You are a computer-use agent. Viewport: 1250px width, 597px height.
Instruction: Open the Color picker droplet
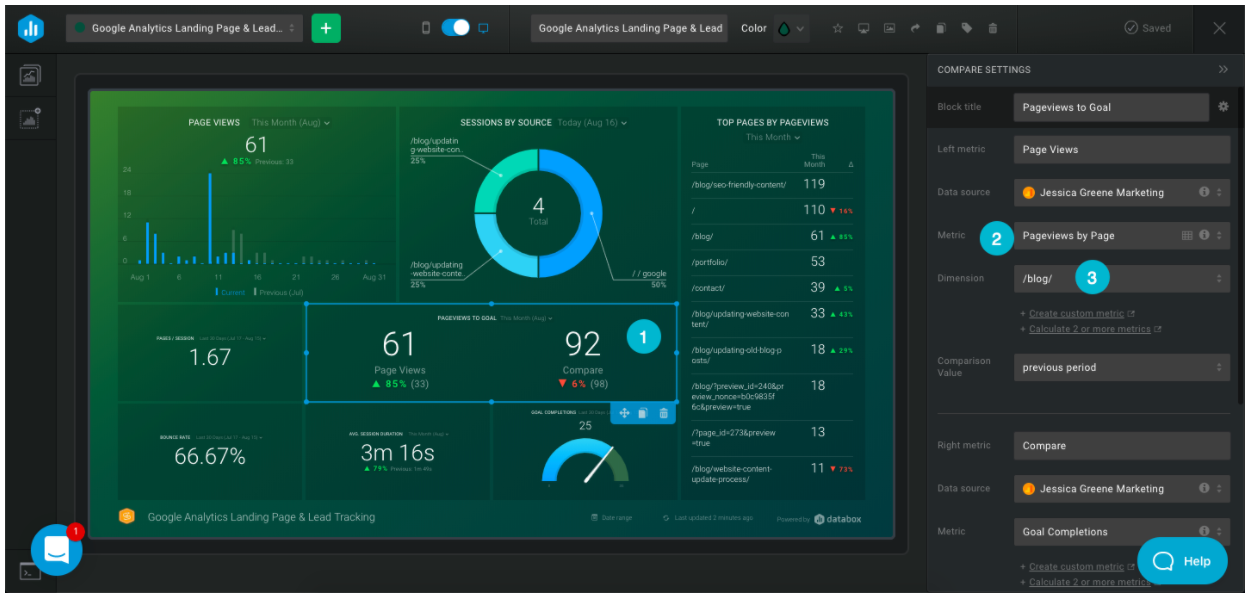(x=789, y=28)
